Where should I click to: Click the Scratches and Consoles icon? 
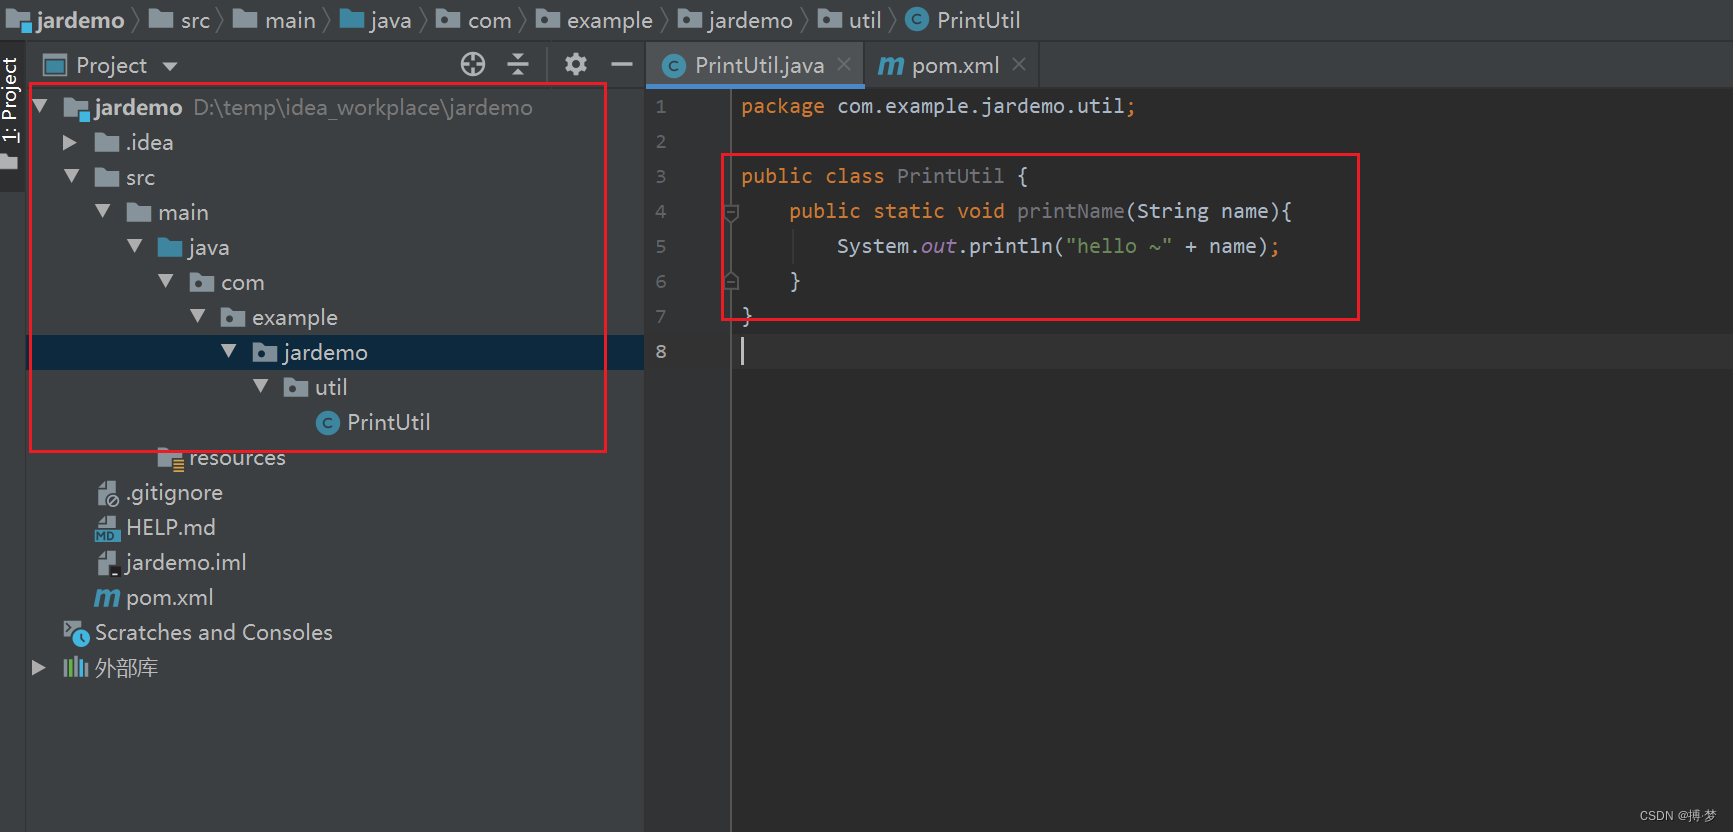76,633
